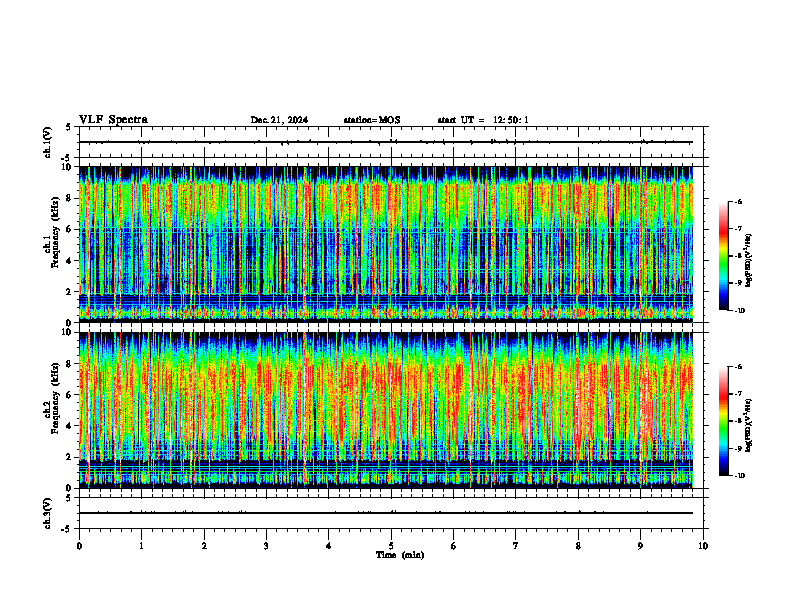
Task: Click the time axis tick label "2"
Action: point(204,546)
